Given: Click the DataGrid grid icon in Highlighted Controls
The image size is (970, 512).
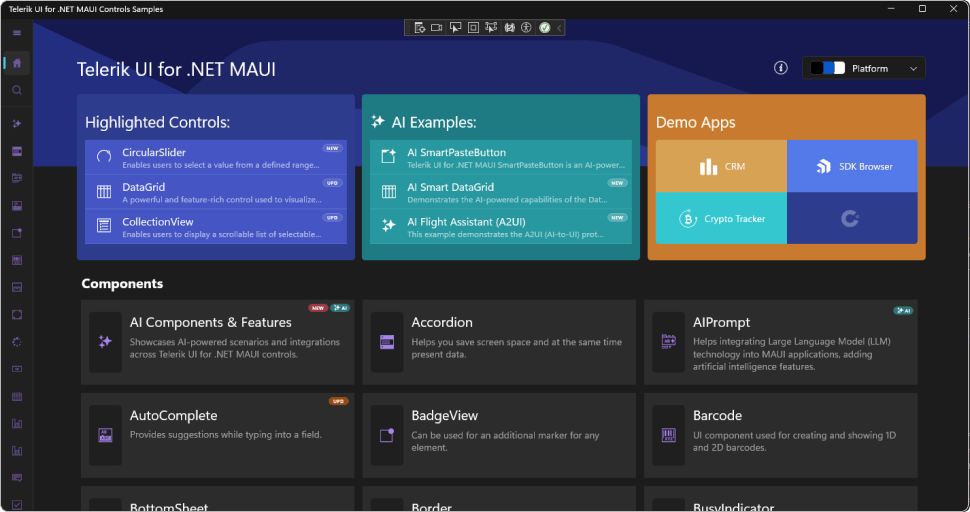Looking at the screenshot, I should point(104,192).
